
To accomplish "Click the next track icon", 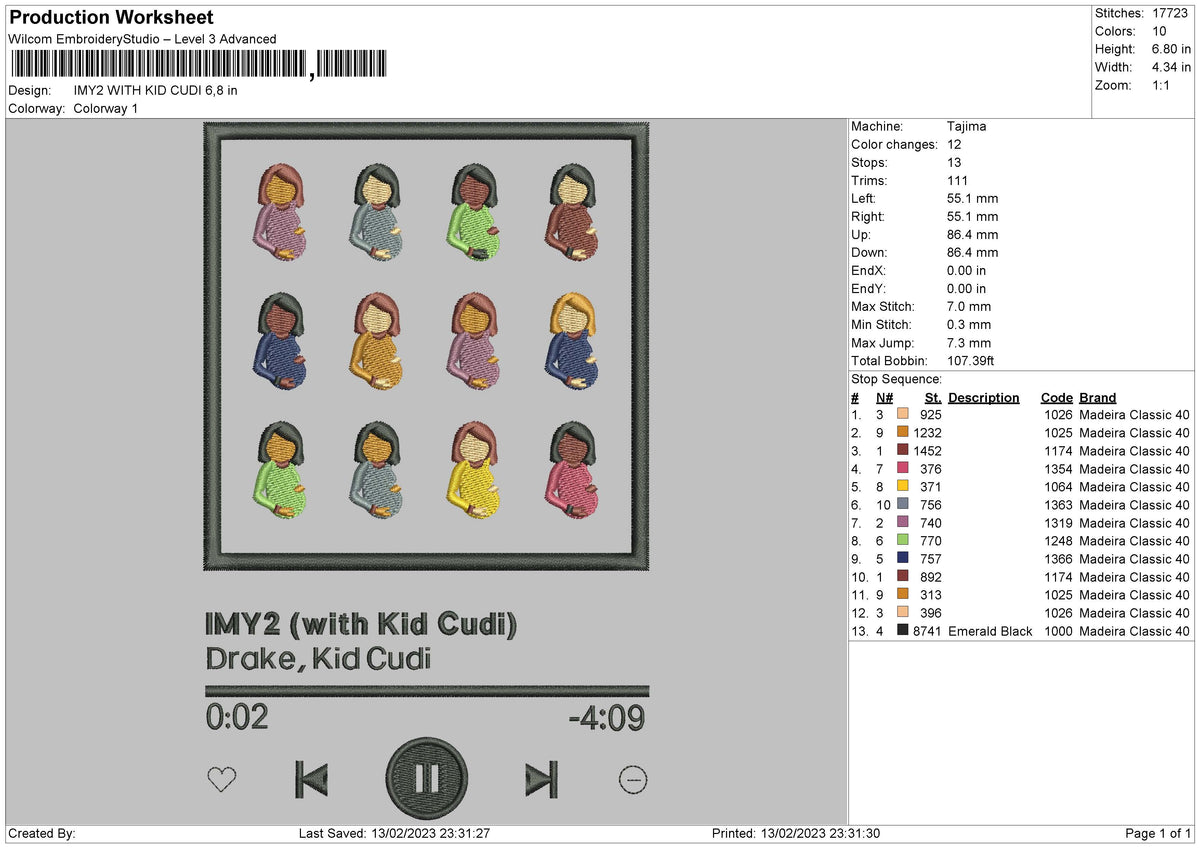I will (x=541, y=779).
